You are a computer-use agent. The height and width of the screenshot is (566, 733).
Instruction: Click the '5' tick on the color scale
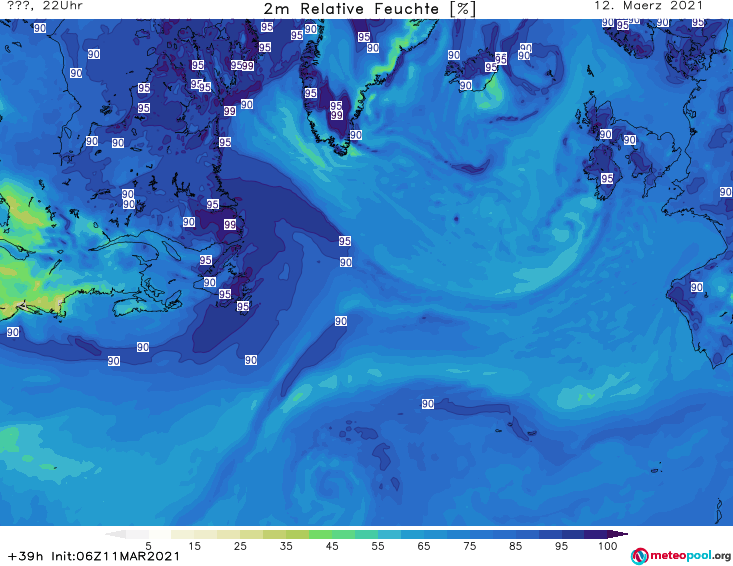(148, 546)
